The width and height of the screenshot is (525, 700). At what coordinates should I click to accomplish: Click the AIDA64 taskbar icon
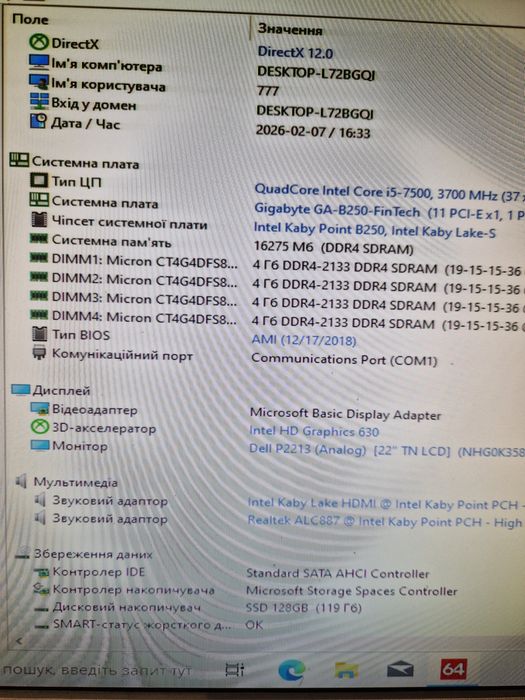point(453,669)
